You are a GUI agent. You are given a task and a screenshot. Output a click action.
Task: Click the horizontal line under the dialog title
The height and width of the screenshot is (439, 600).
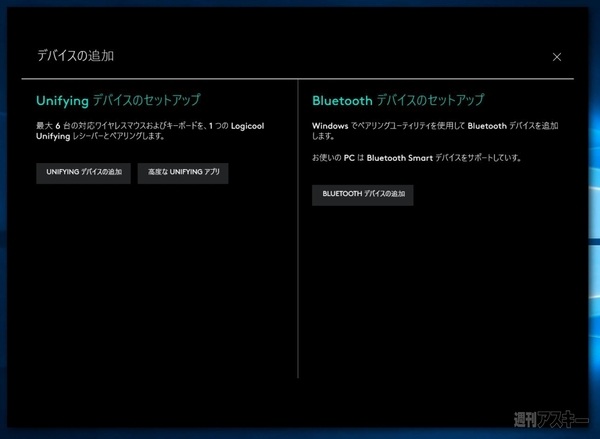(x=298, y=79)
